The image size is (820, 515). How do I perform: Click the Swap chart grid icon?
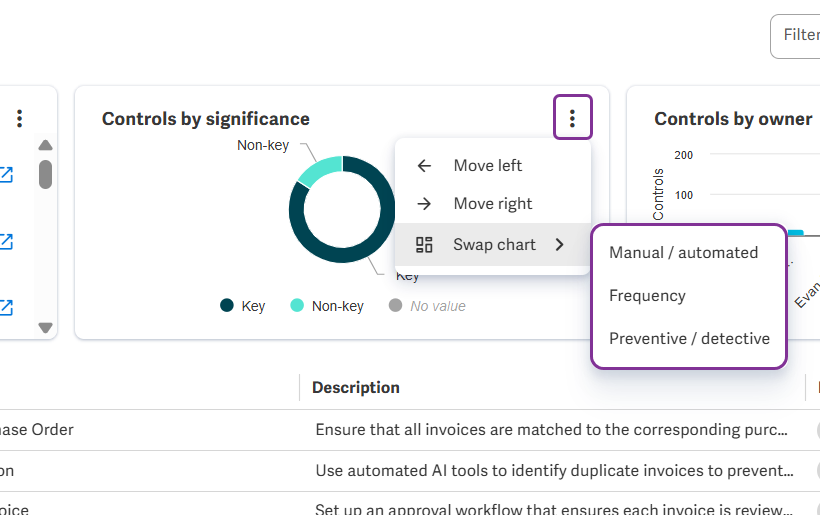point(424,245)
